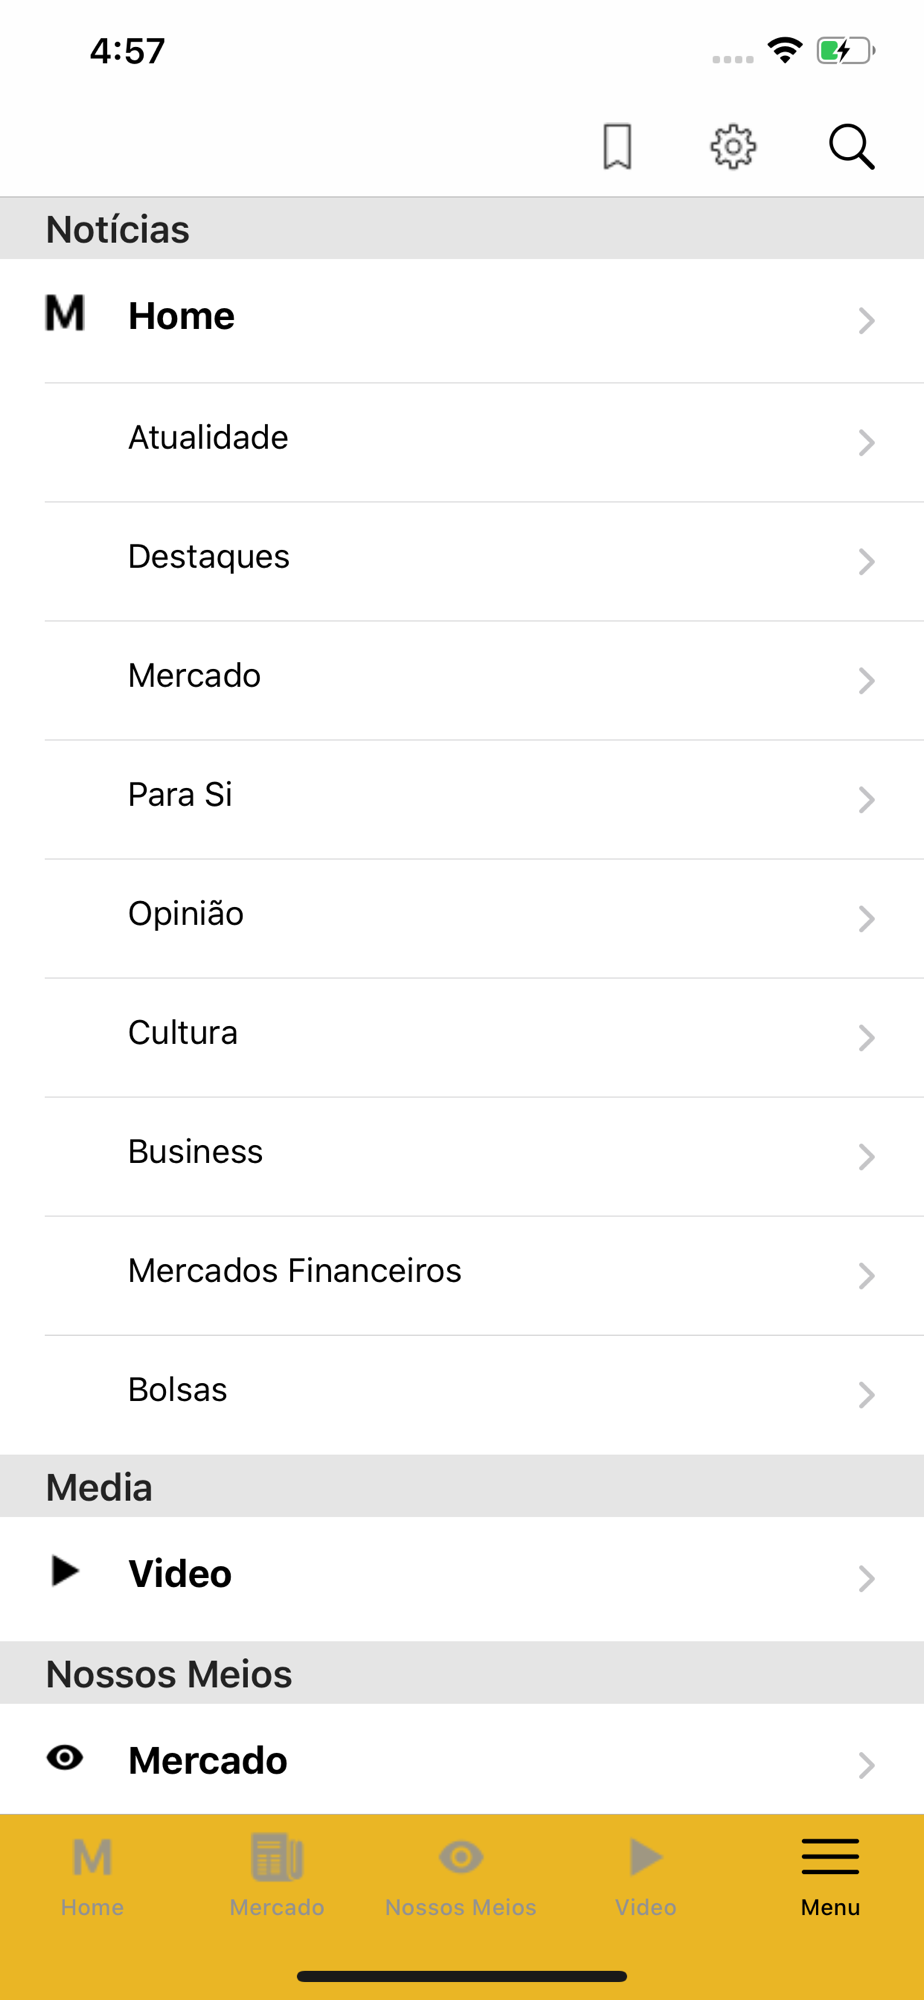This screenshot has width=924, height=2000.
Task: Tap the eye icon beside Mercado row
Action: point(65,1757)
